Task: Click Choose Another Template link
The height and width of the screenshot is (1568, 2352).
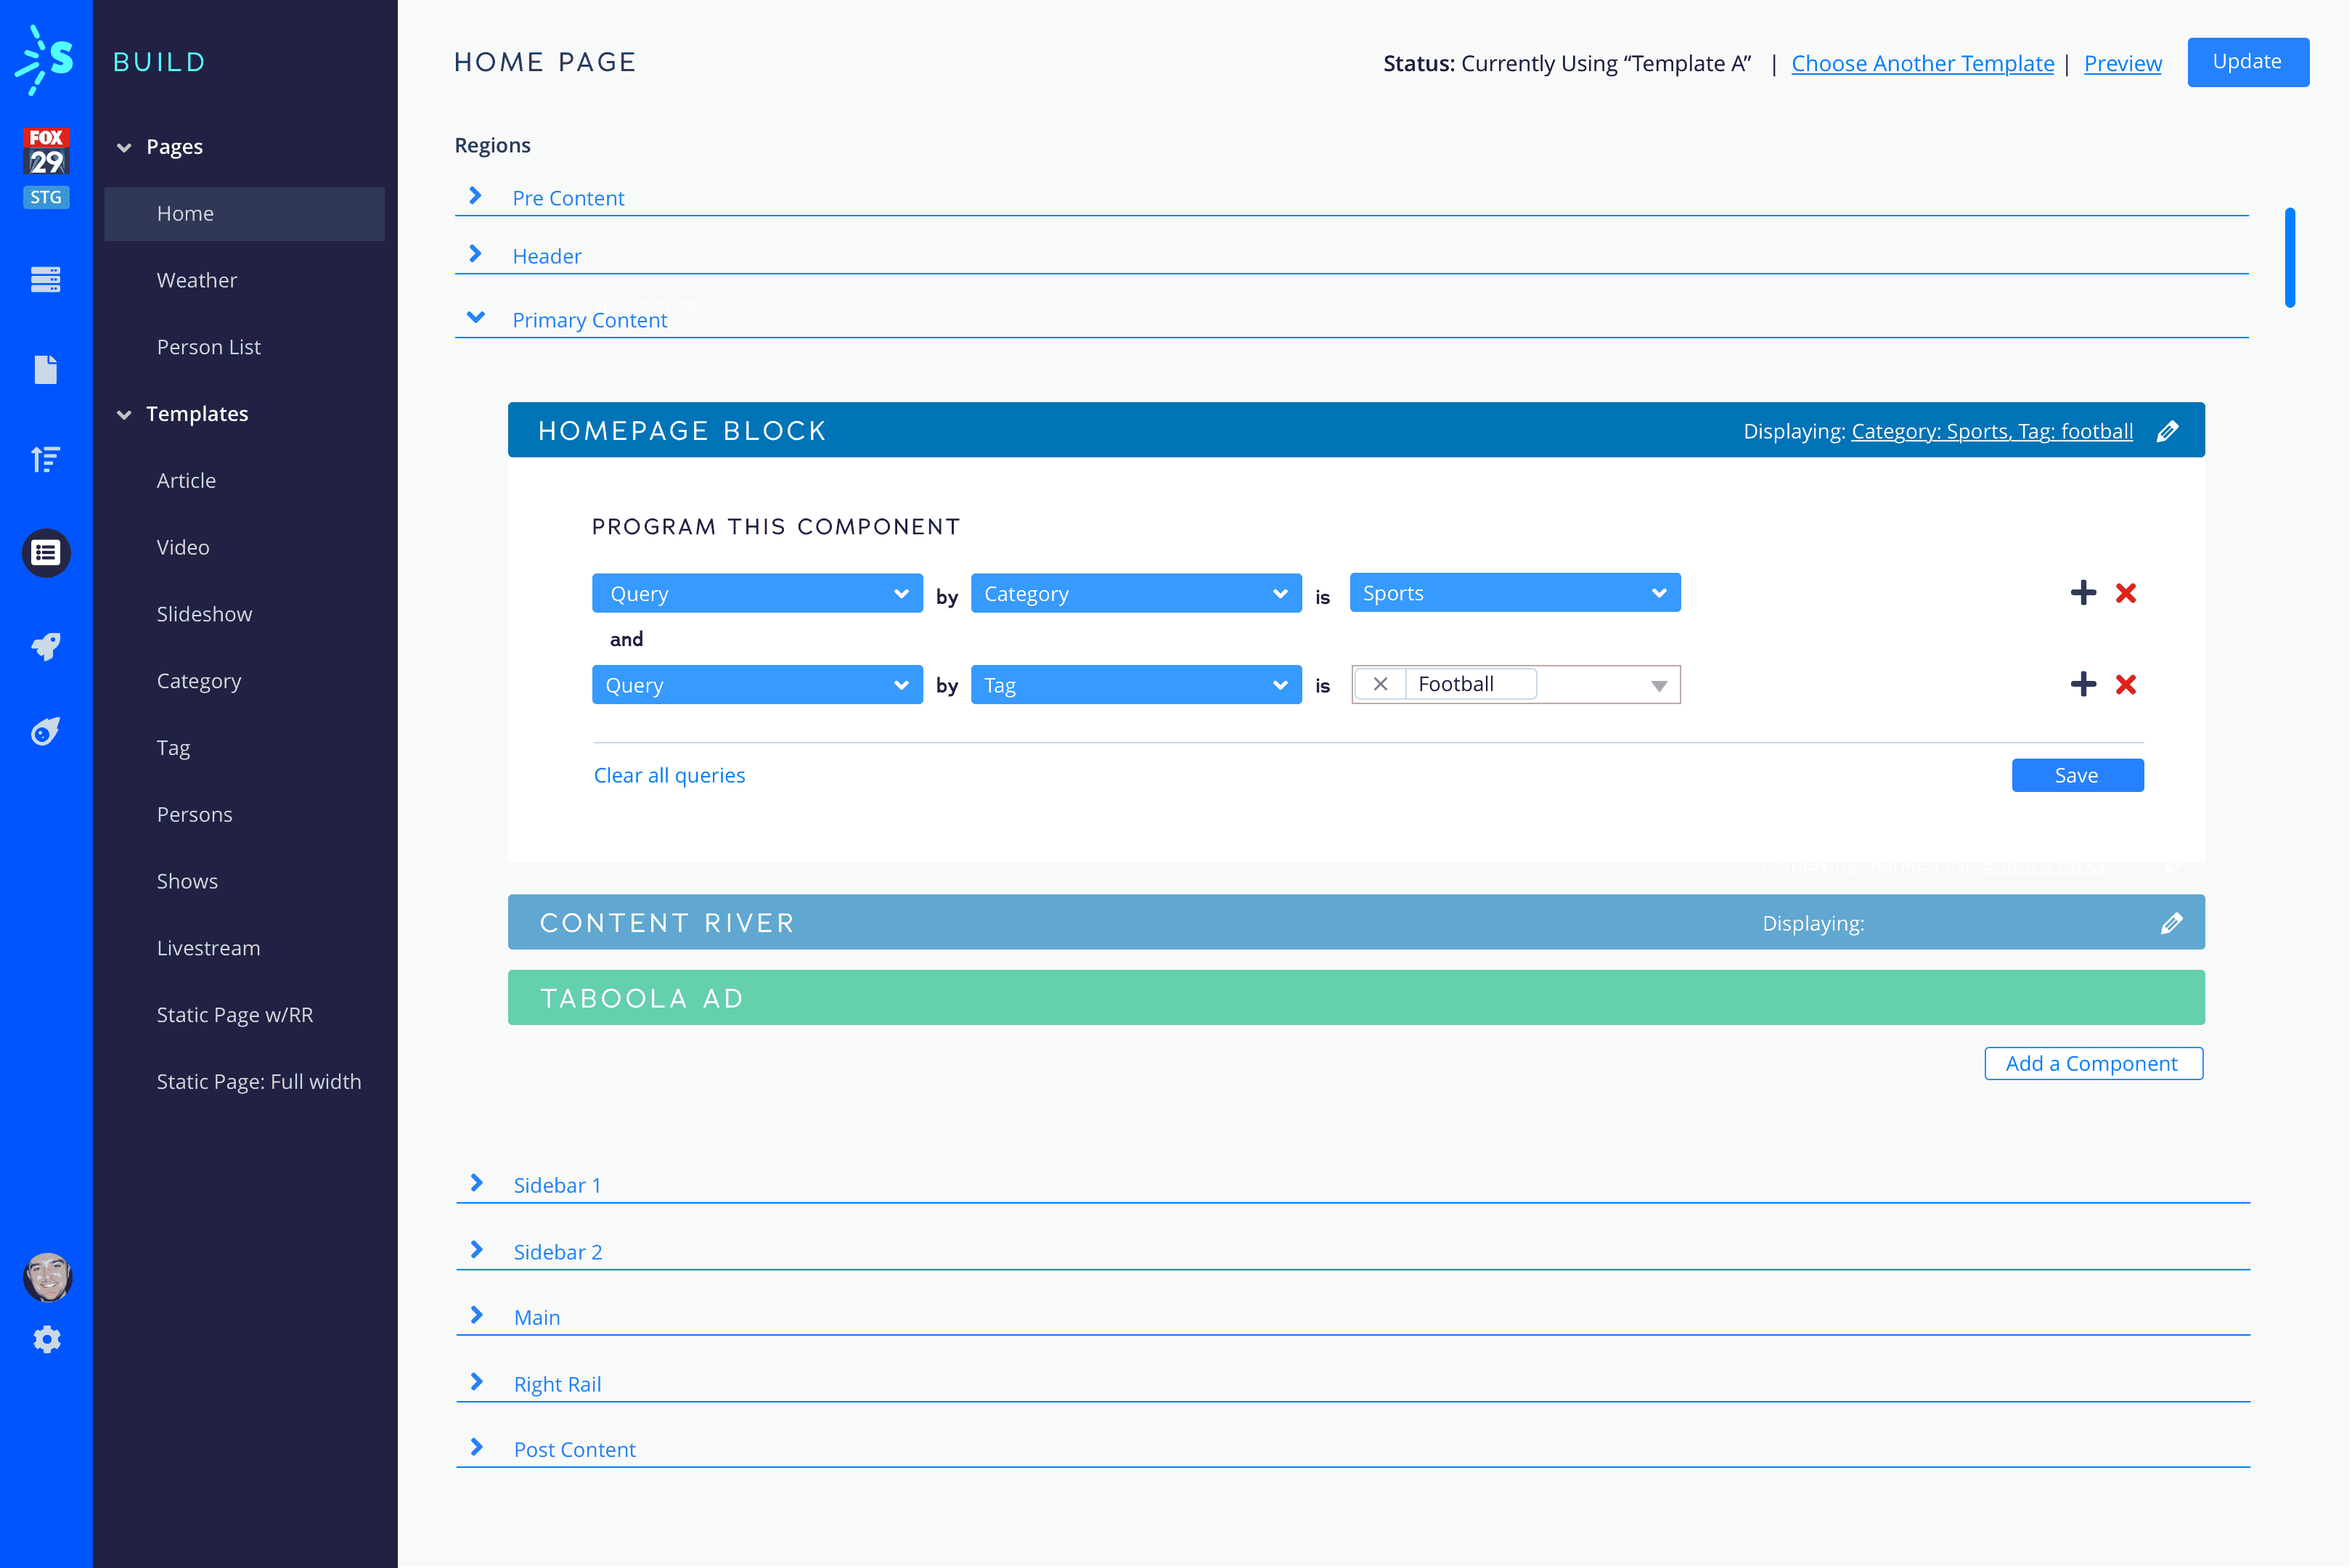Action: pyautogui.click(x=1922, y=63)
